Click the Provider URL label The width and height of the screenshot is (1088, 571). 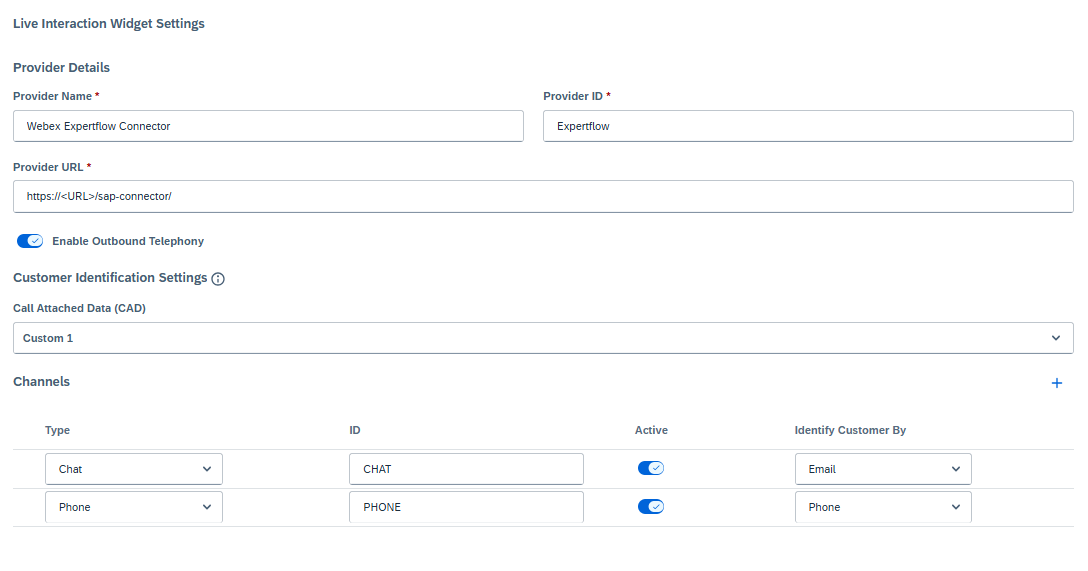[x=48, y=167]
